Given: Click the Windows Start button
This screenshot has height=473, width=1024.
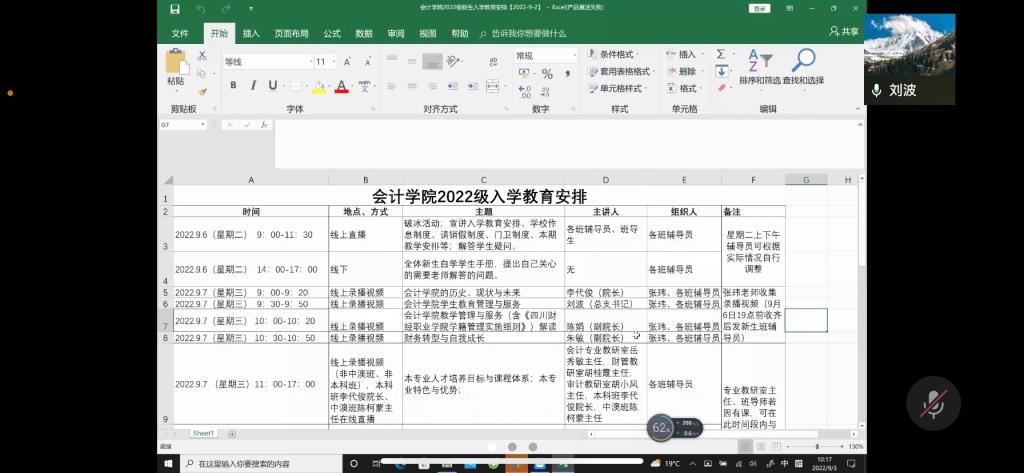Looking at the screenshot, I should coord(166,464).
